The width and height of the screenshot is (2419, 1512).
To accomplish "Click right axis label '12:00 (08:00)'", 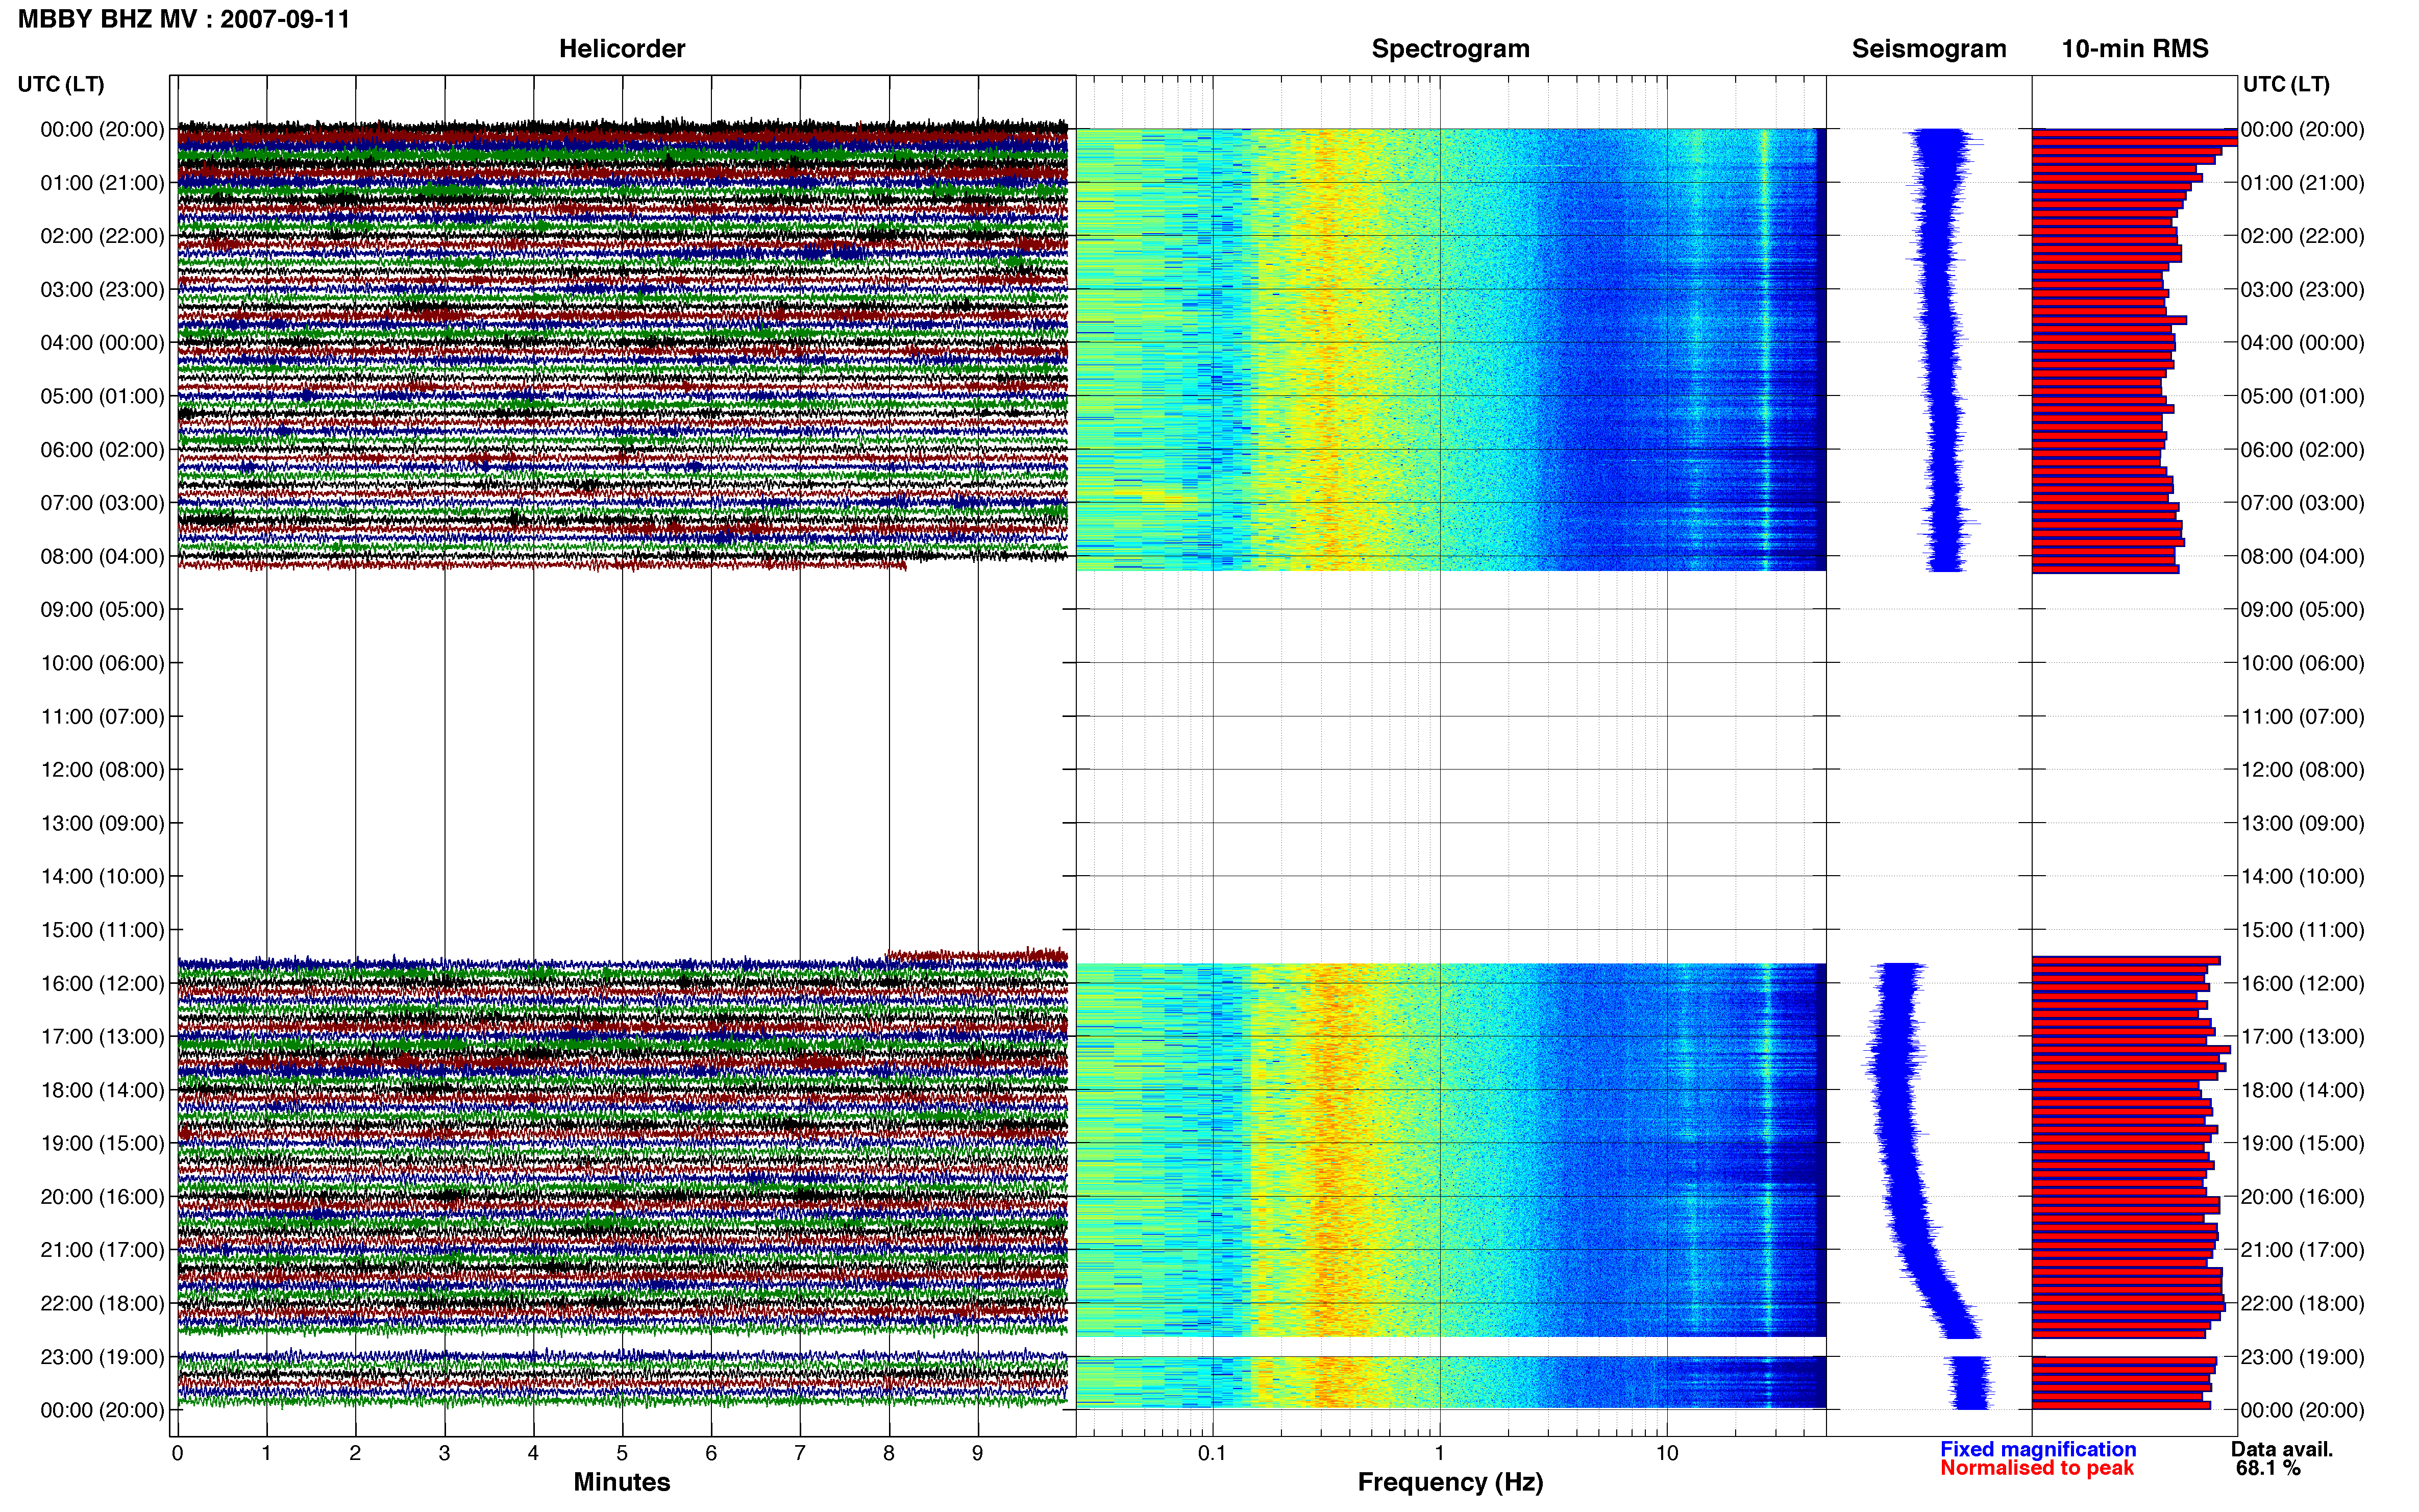I will click(x=2302, y=770).
